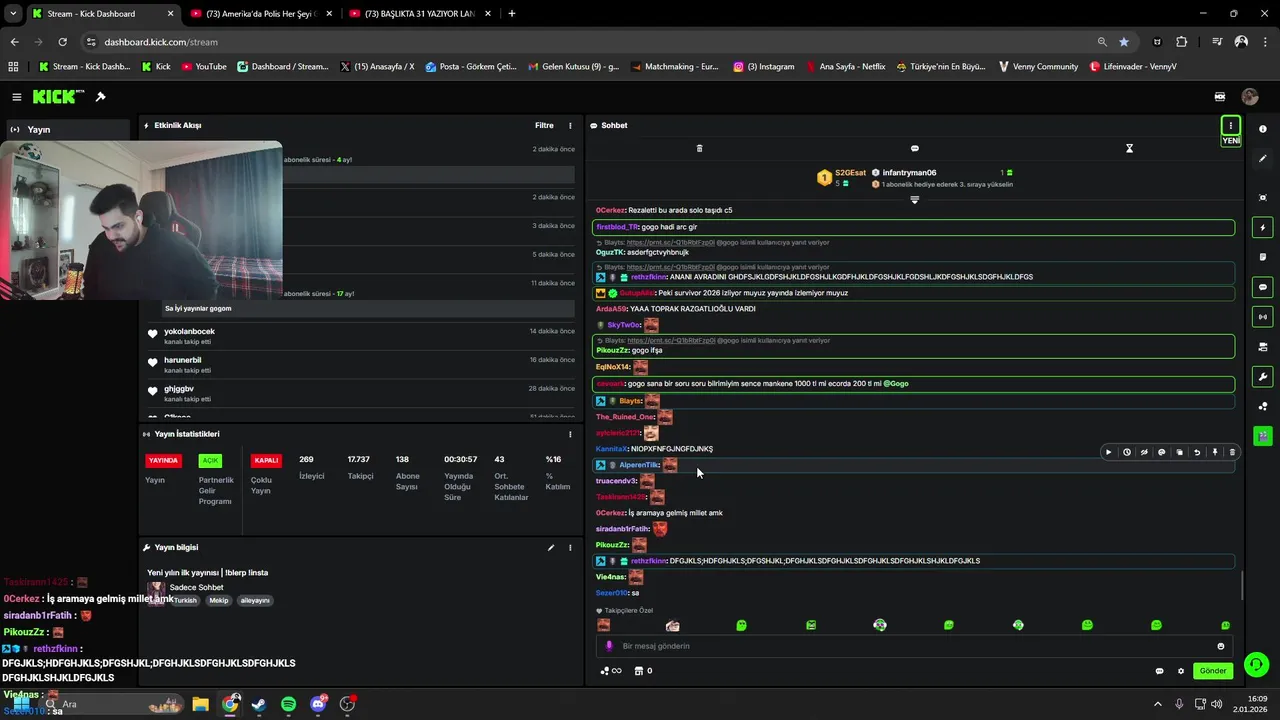The height and width of the screenshot is (720, 1280).
Task: Click the purple microphone icon in the message field
Action: click(x=608, y=646)
